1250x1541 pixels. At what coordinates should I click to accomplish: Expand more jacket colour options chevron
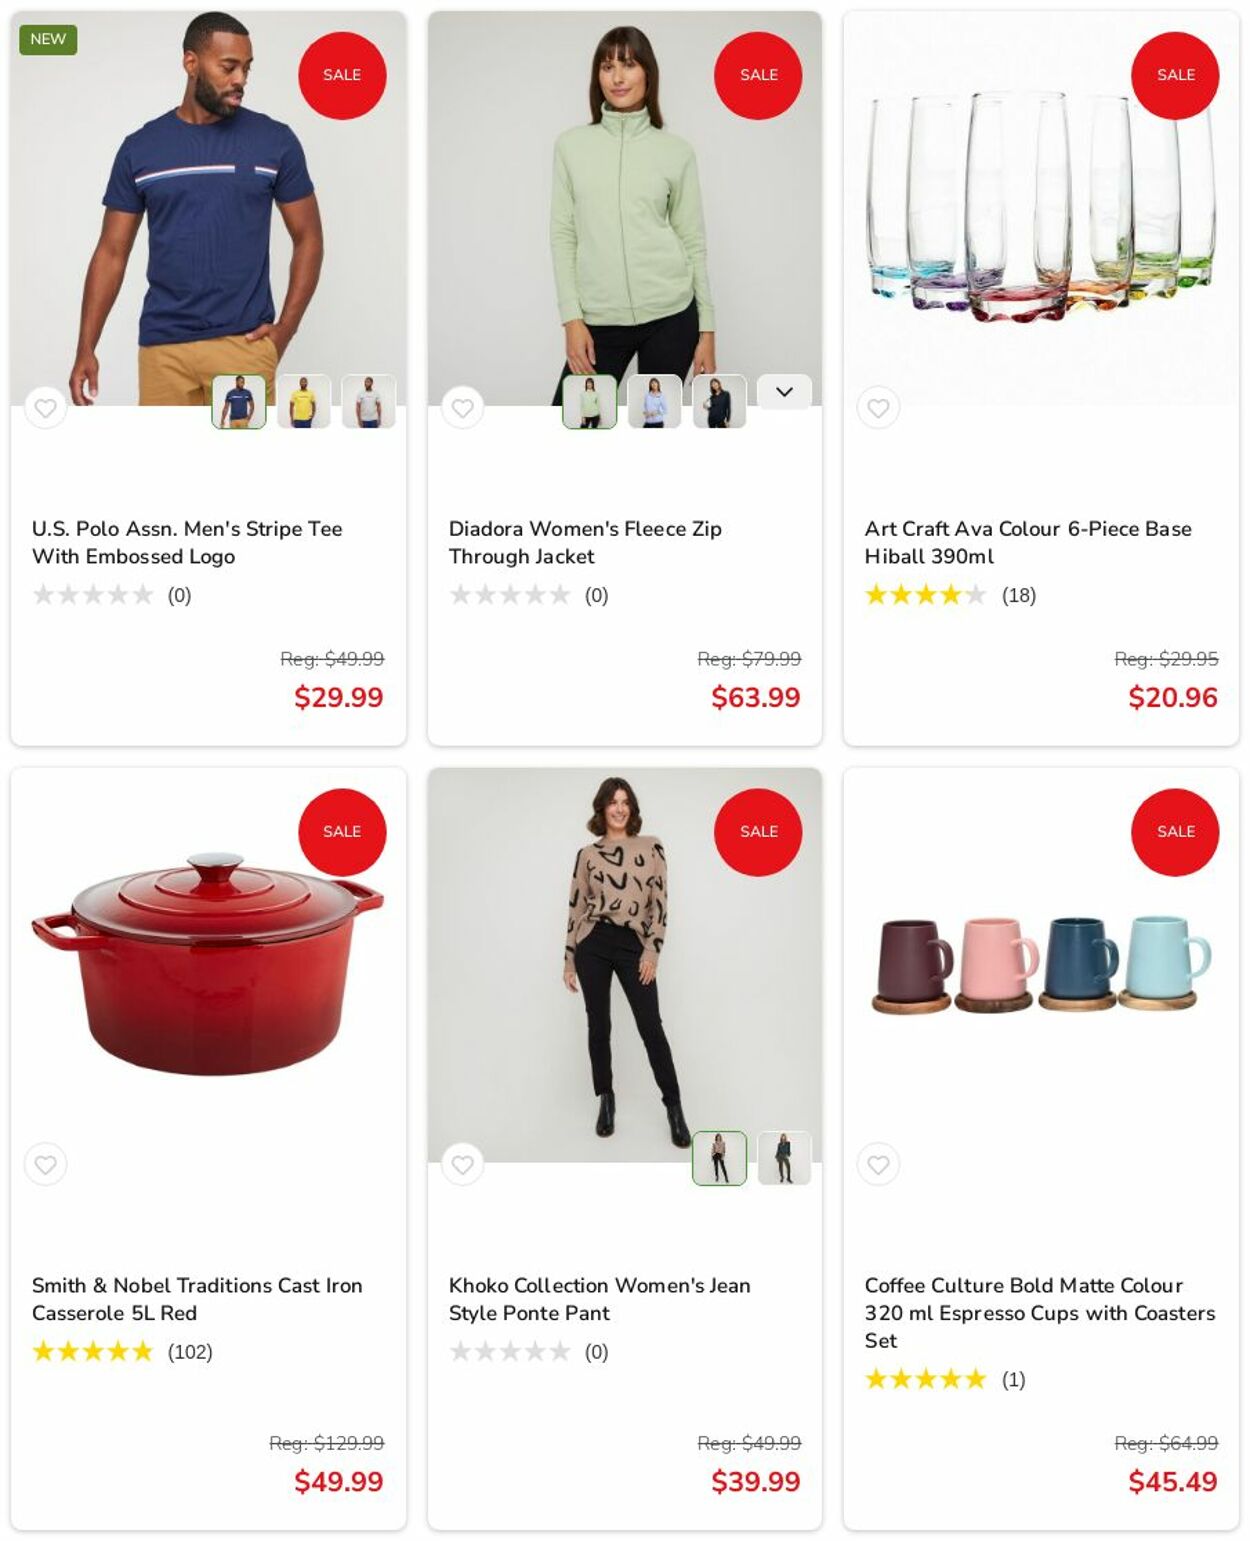click(784, 392)
